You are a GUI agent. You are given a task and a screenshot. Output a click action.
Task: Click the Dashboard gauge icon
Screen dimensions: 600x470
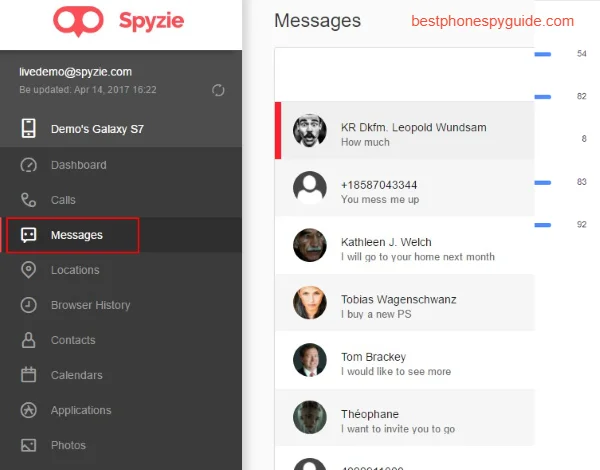(29, 165)
